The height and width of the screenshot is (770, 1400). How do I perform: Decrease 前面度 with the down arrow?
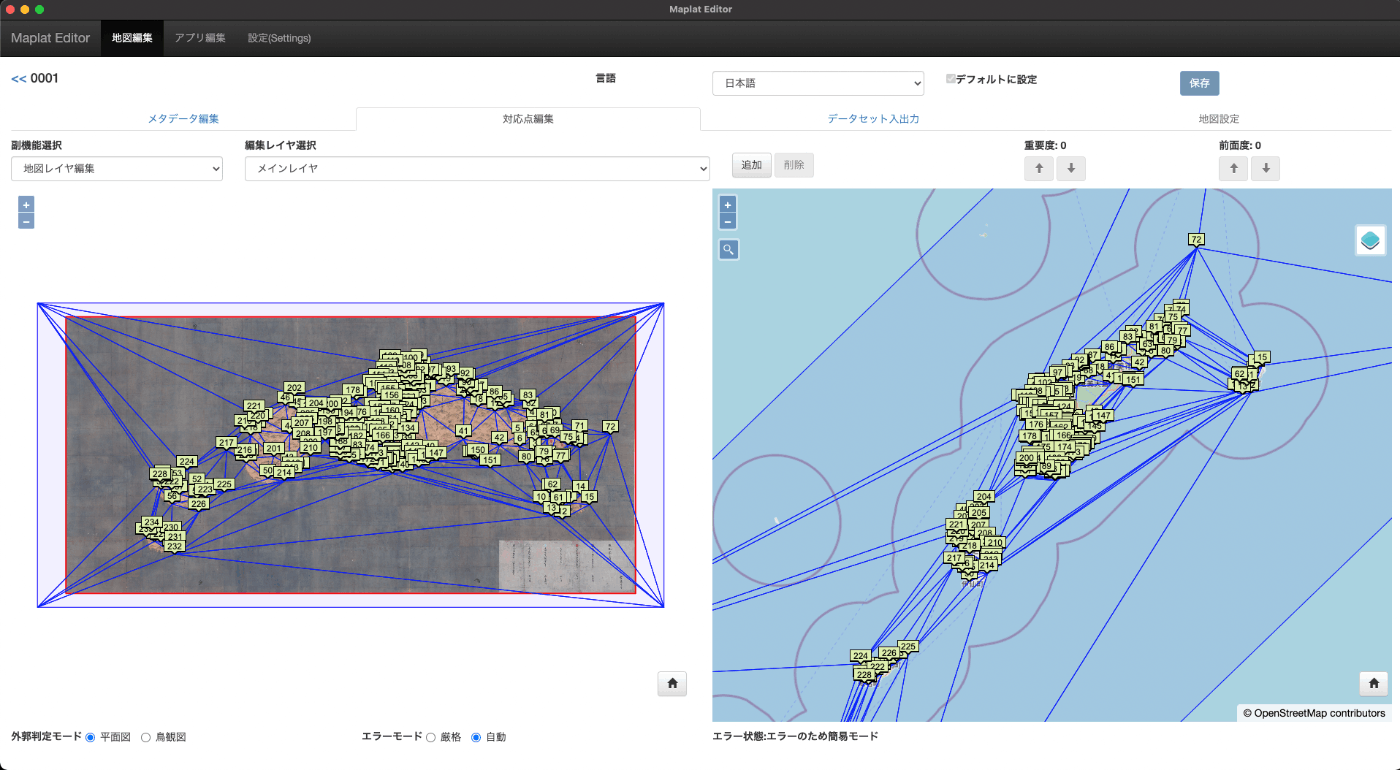pyautogui.click(x=1266, y=169)
